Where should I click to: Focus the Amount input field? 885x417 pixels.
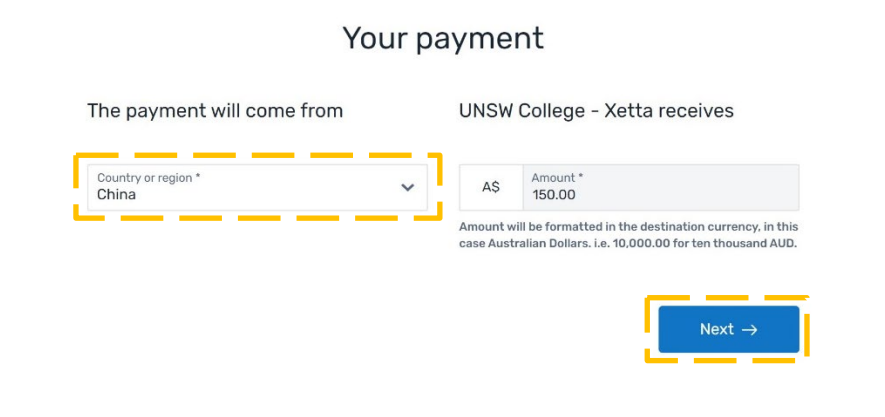pyautogui.click(x=660, y=187)
